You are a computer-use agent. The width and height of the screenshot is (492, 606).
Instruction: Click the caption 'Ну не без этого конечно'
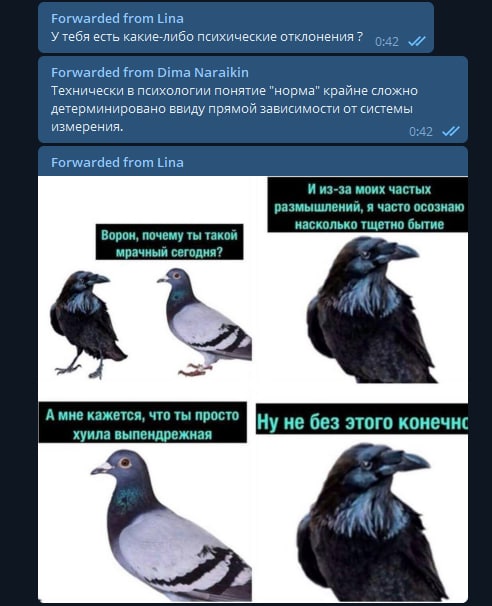click(362, 420)
